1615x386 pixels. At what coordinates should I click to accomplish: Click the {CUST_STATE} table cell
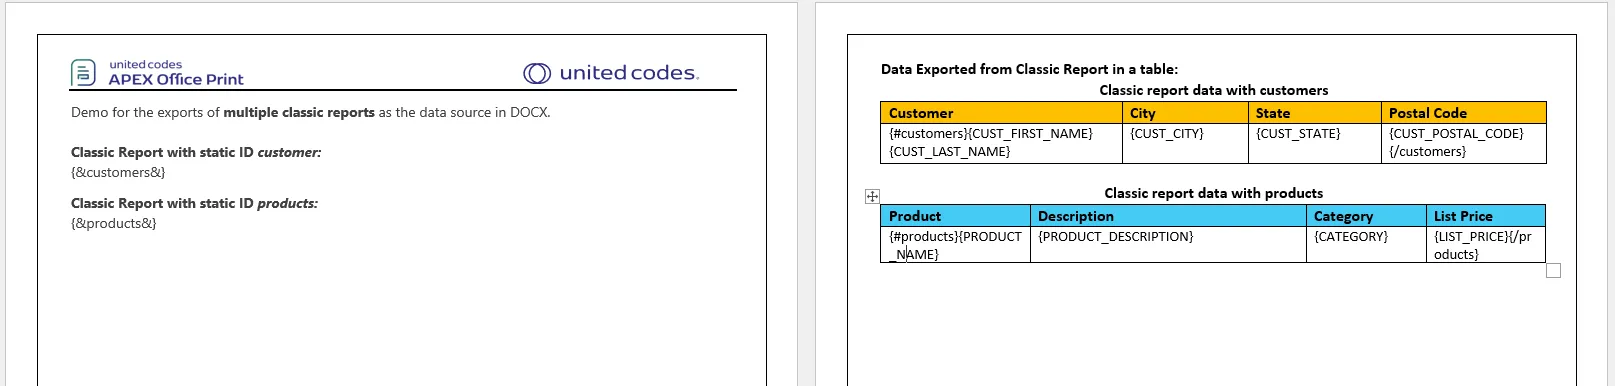click(x=1314, y=143)
